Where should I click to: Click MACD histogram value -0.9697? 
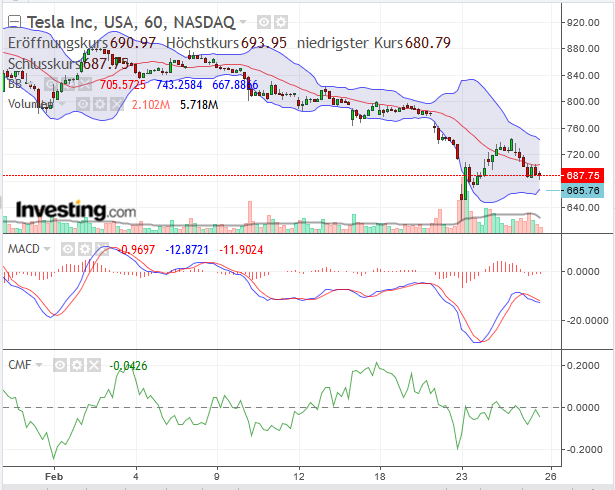pyautogui.click(x=137, y=250)
